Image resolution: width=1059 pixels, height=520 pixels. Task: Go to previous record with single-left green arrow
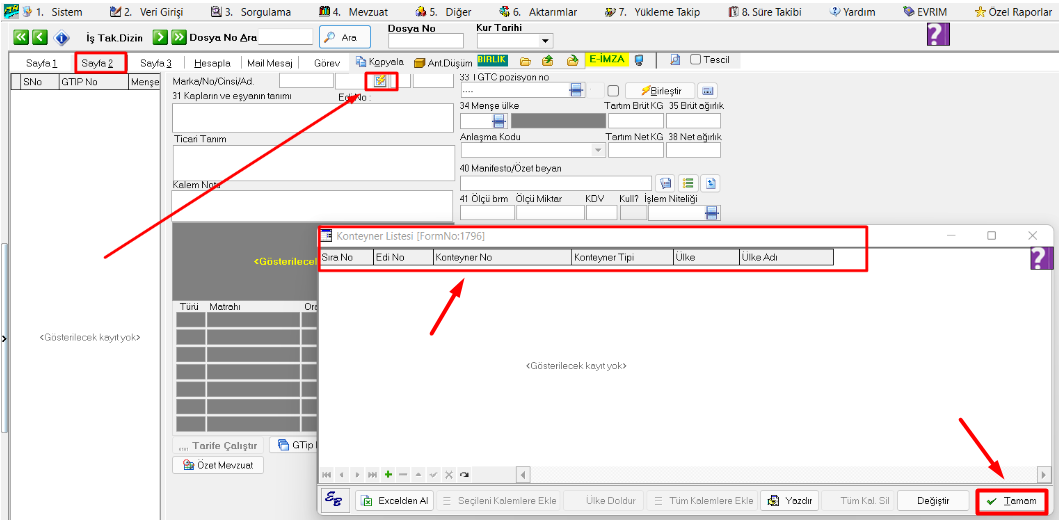click(40, 37)
